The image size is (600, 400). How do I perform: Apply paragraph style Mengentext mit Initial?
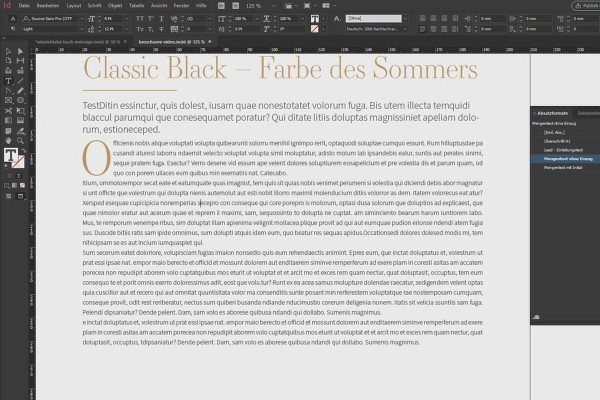tap(563, 168)
